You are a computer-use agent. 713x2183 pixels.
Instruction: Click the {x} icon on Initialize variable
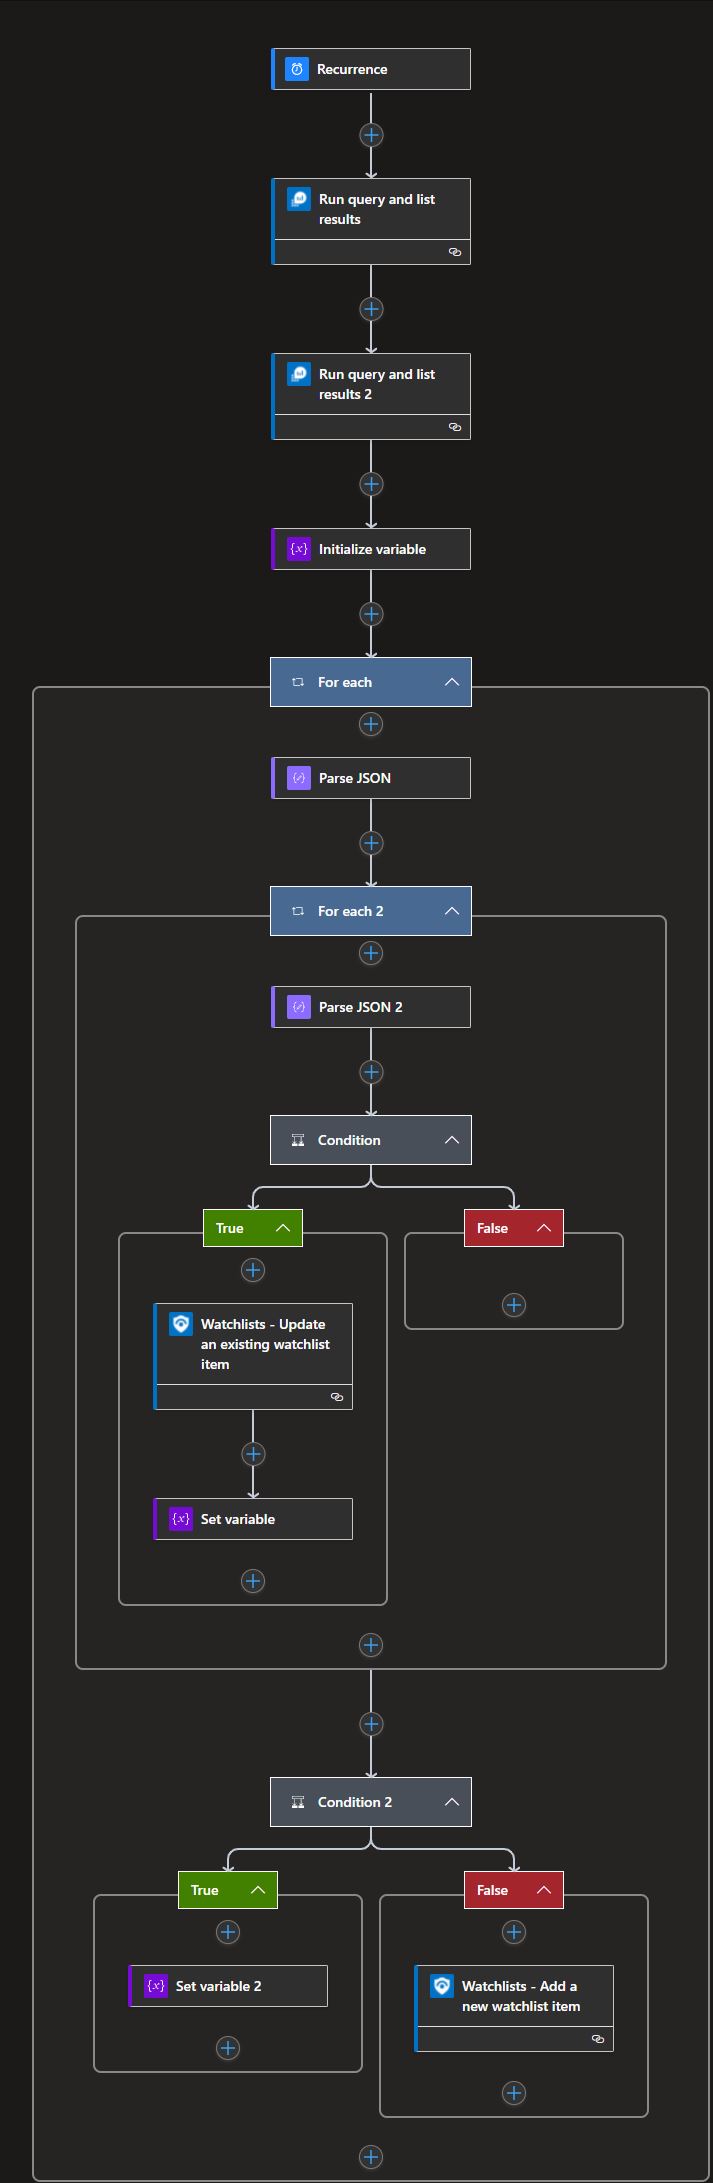pos(298,548)
